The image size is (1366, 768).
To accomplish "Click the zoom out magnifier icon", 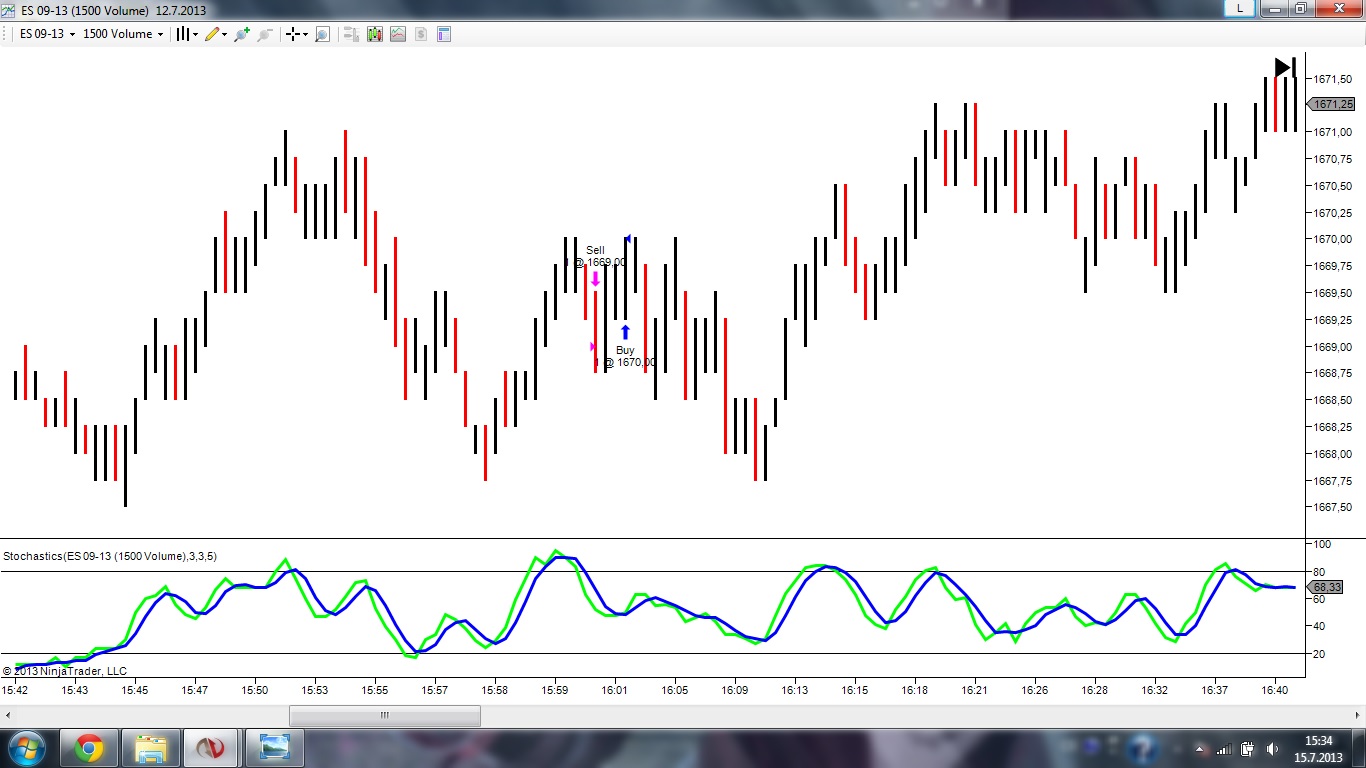I will click(x=264, y=34).
